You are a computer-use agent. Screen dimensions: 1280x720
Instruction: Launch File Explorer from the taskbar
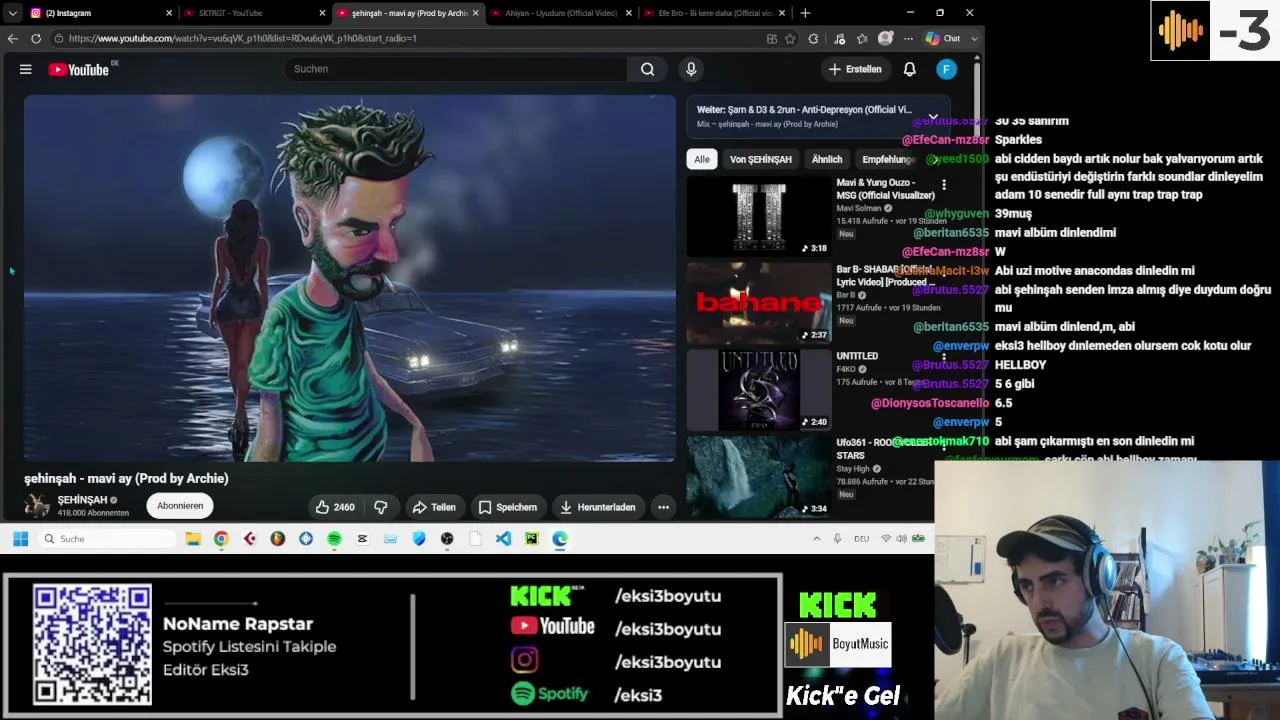pyautogui.click(x=193, y=539)
